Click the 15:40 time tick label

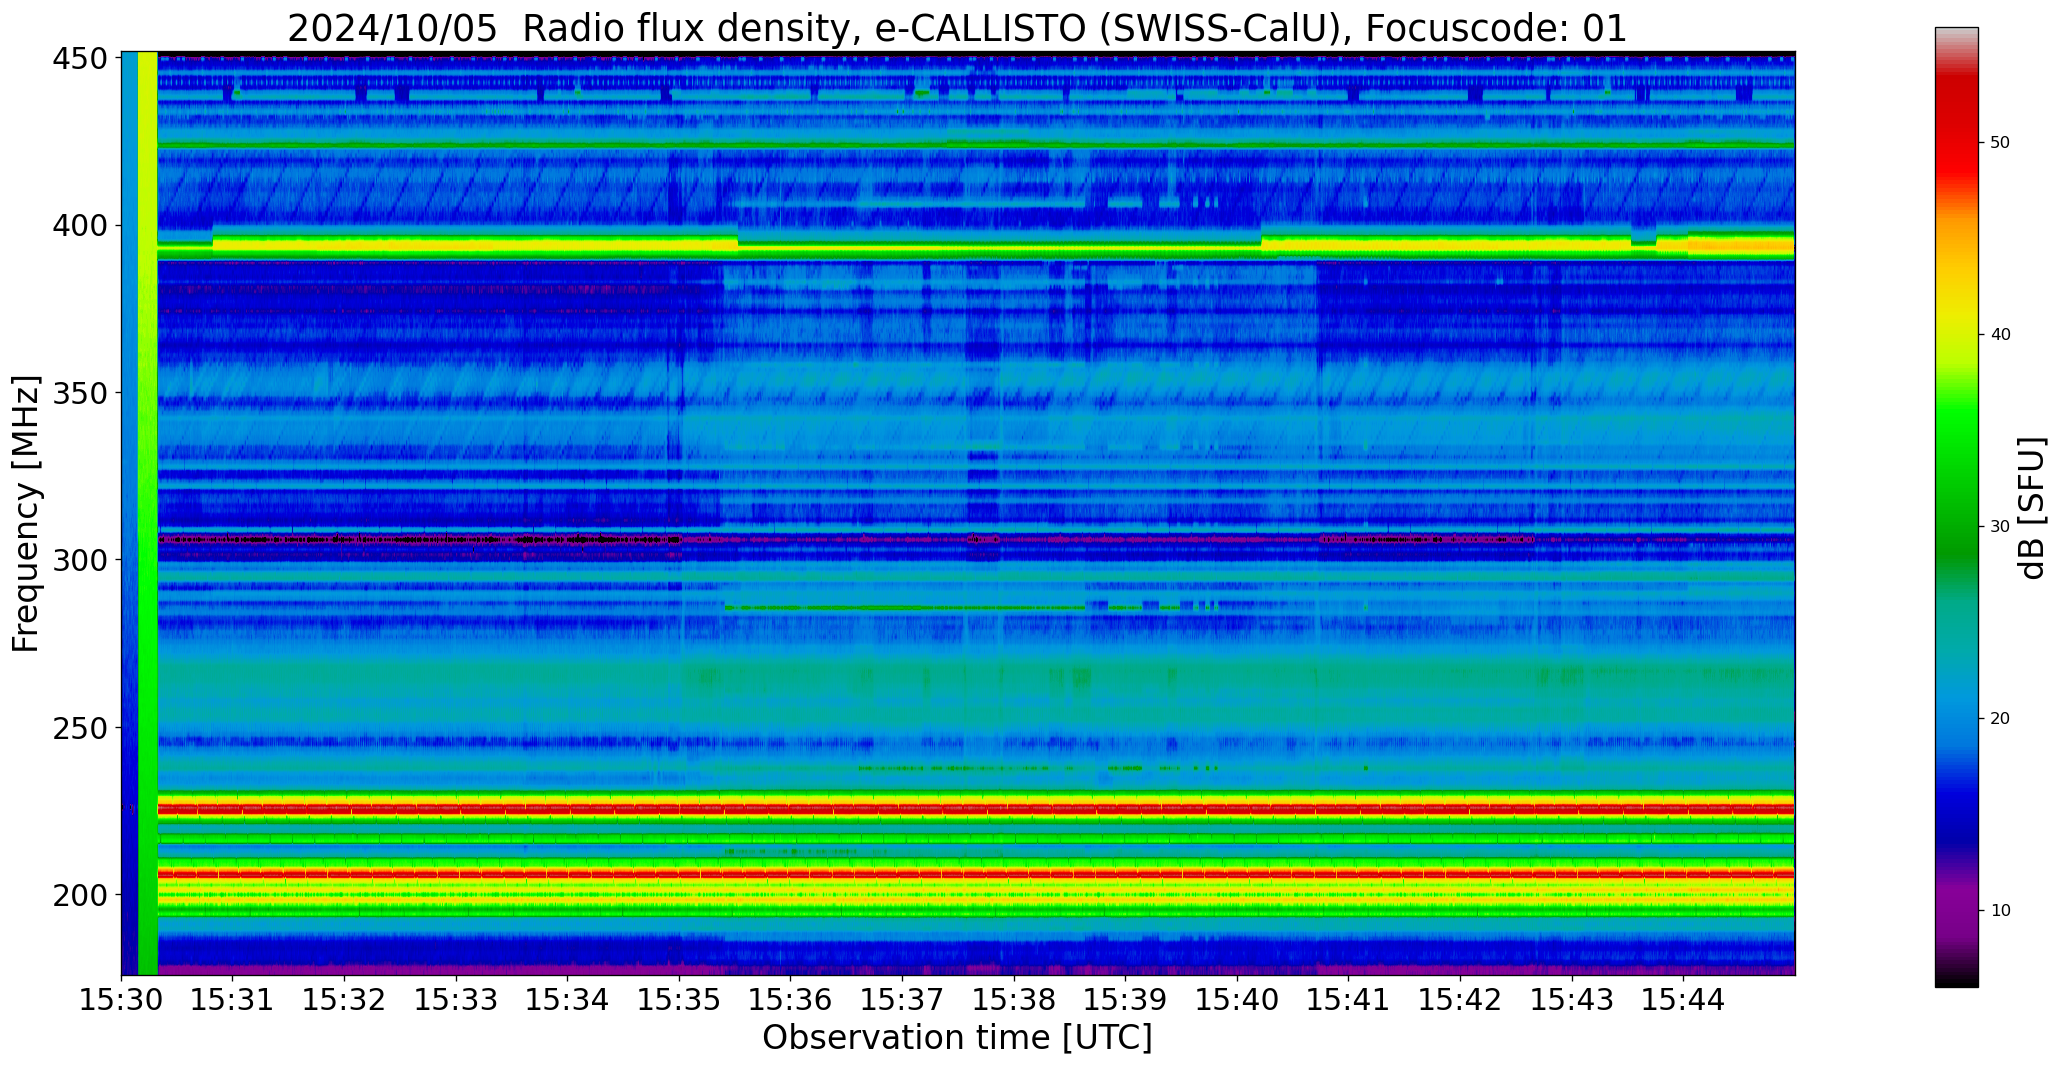pyautogui.click(x=1237, y=999)
